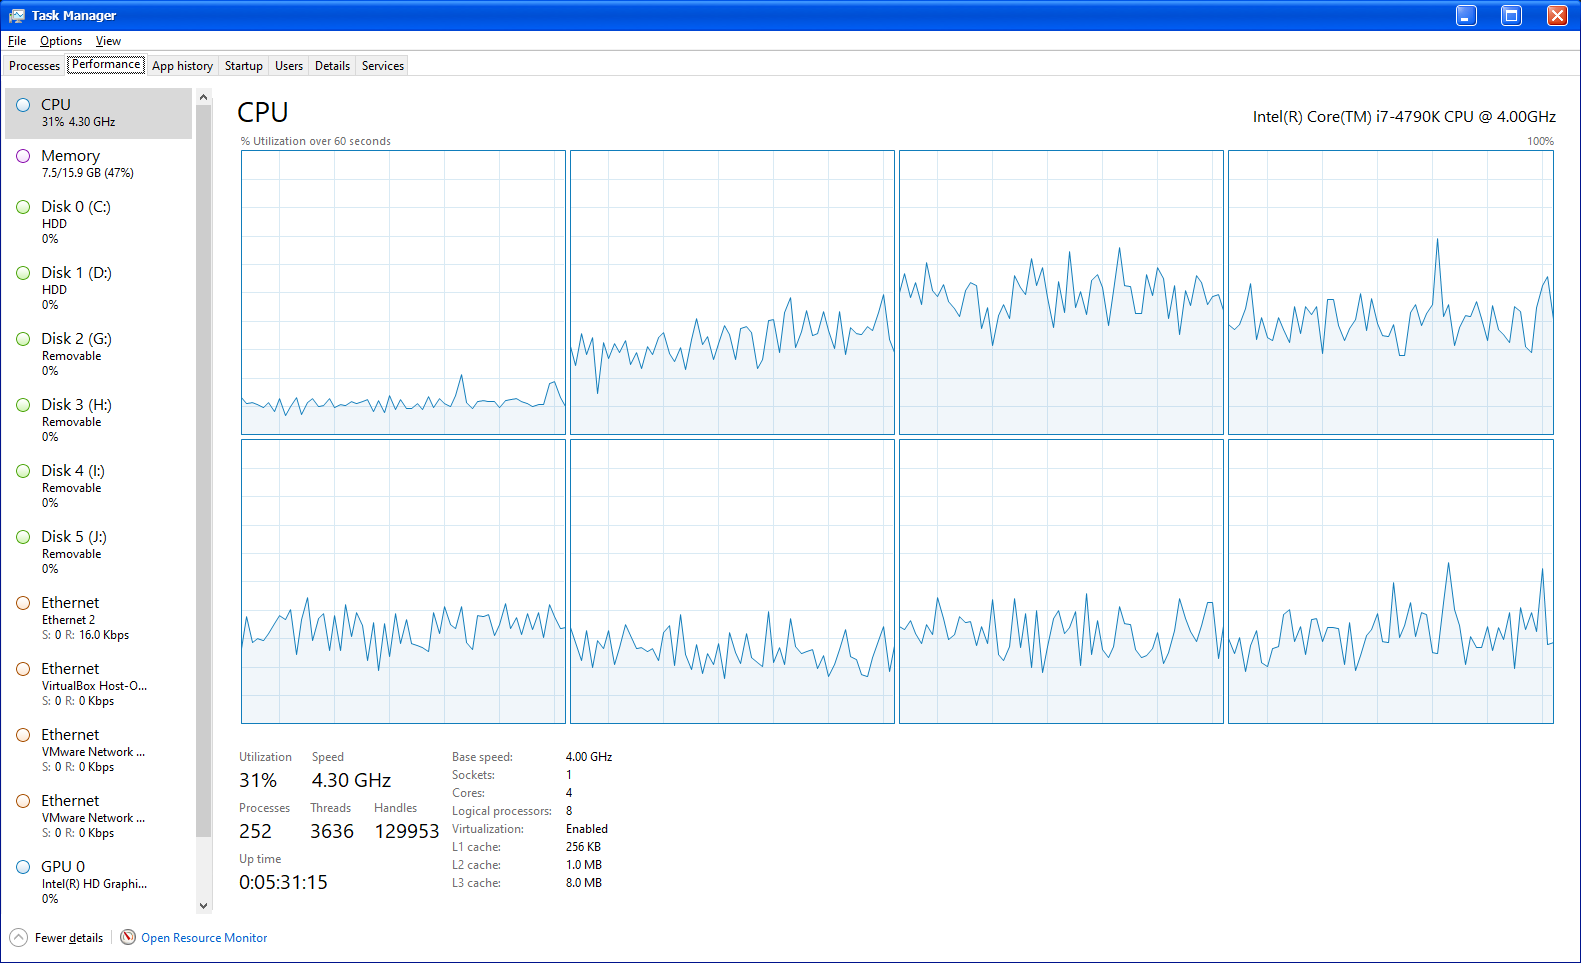Image resolution: width=1581 pixels, height=963 pixels.
Task: Select the Memory 7.5/15.9 GB entry
Action: [x=98, y=164]
